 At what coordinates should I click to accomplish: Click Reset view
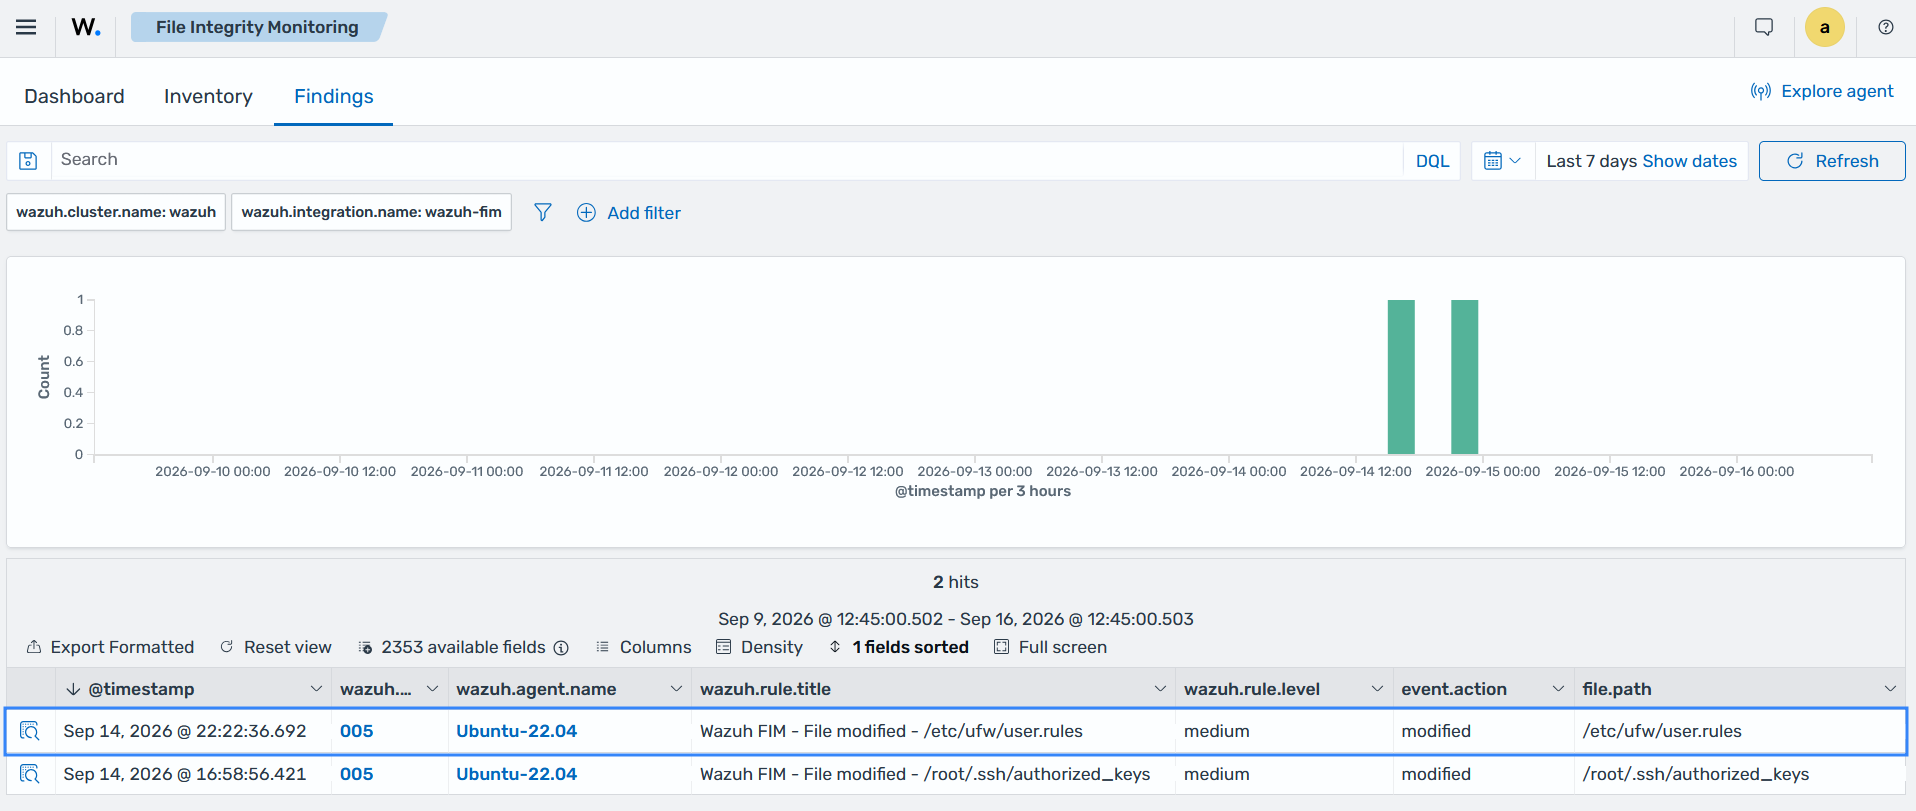click(276, 647)
